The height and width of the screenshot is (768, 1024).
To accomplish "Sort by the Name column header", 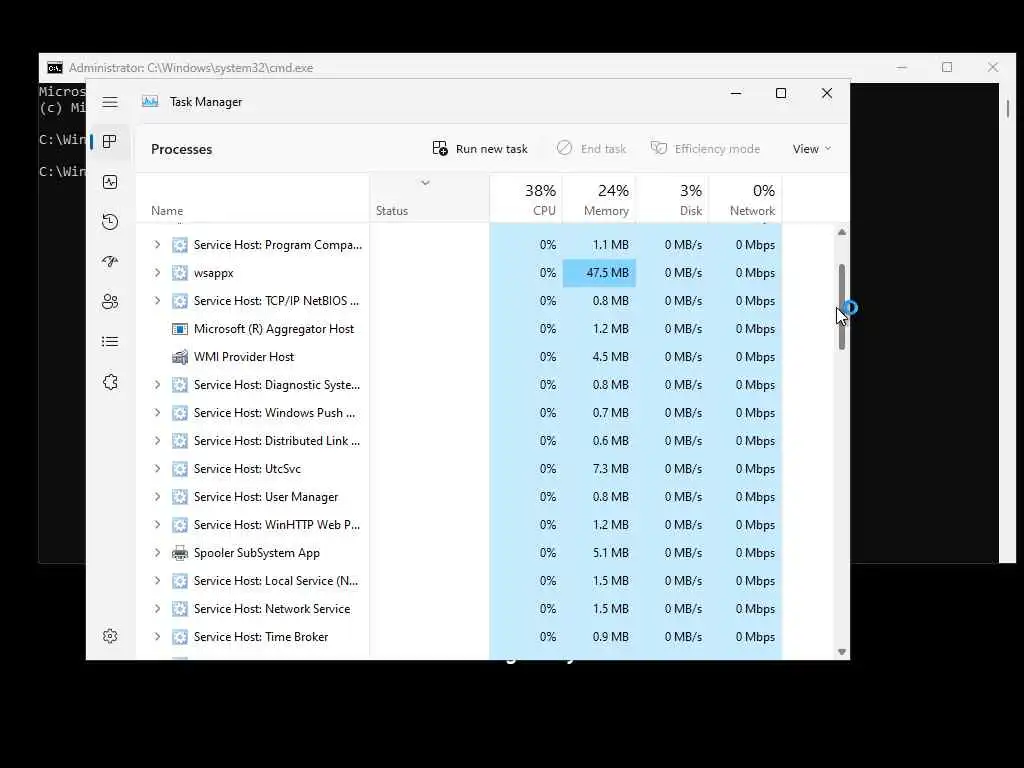I will click(x=253, y=199).
